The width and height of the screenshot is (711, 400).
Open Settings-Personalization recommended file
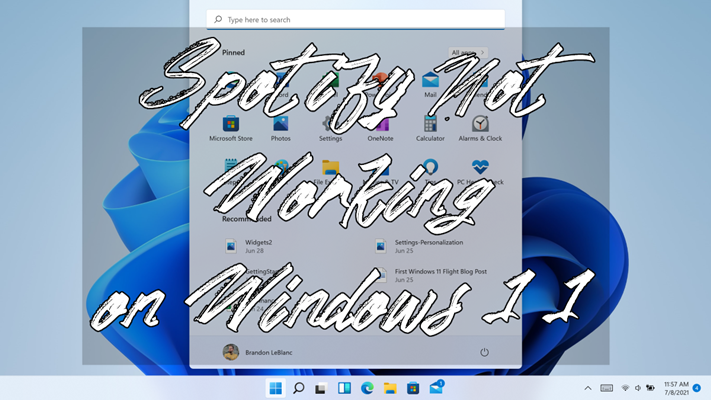(419, 246)
